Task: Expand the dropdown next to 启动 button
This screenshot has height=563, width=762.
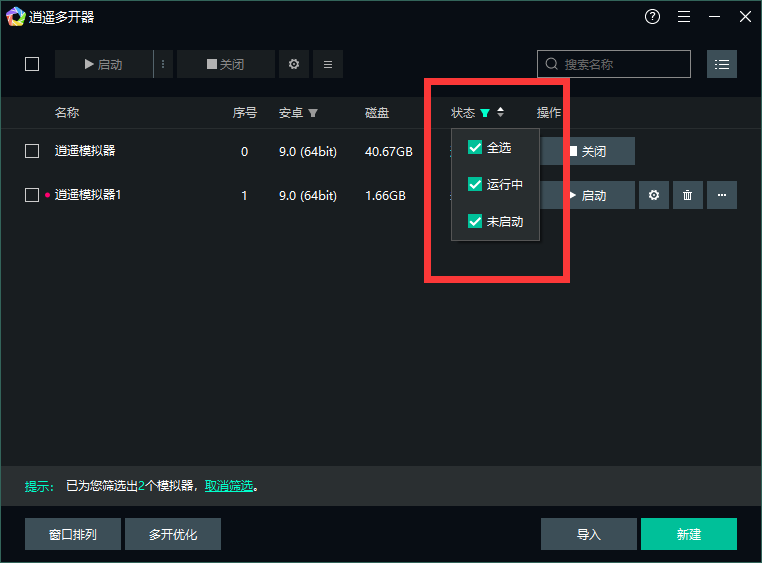Action: coord(163,64)
